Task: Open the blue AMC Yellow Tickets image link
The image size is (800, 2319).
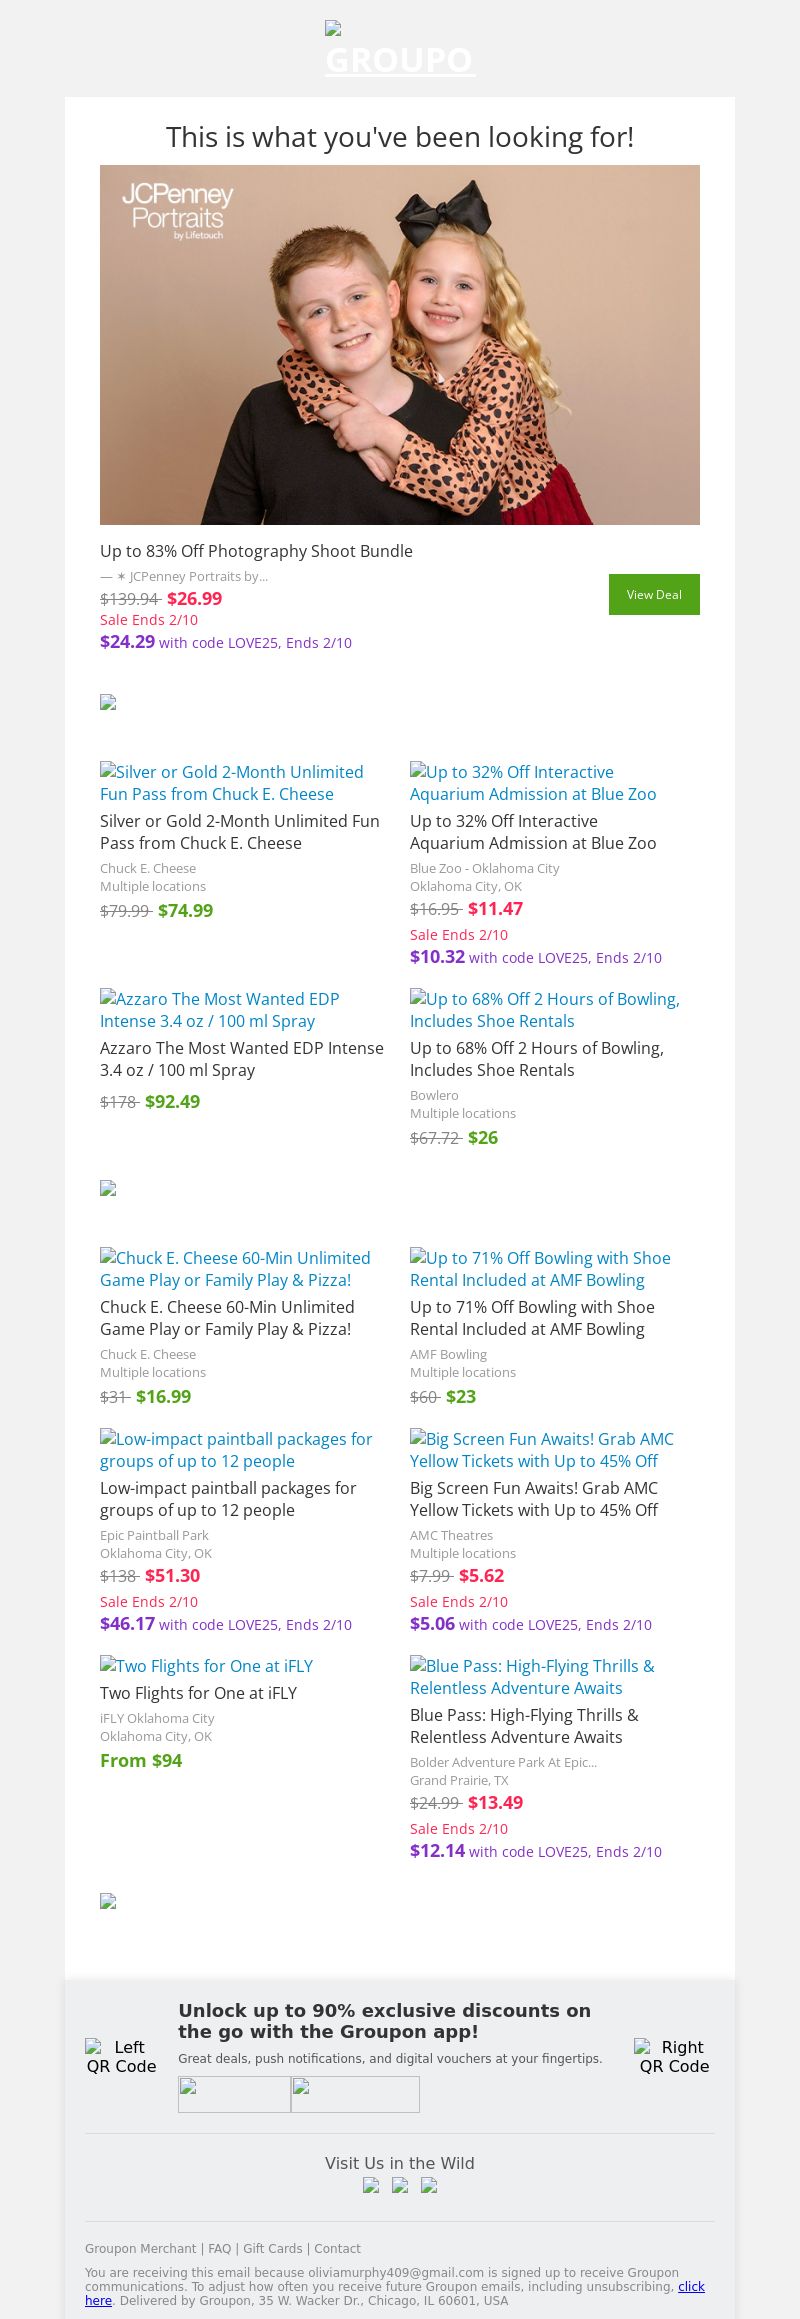Action: click(x=542, y=1450)
